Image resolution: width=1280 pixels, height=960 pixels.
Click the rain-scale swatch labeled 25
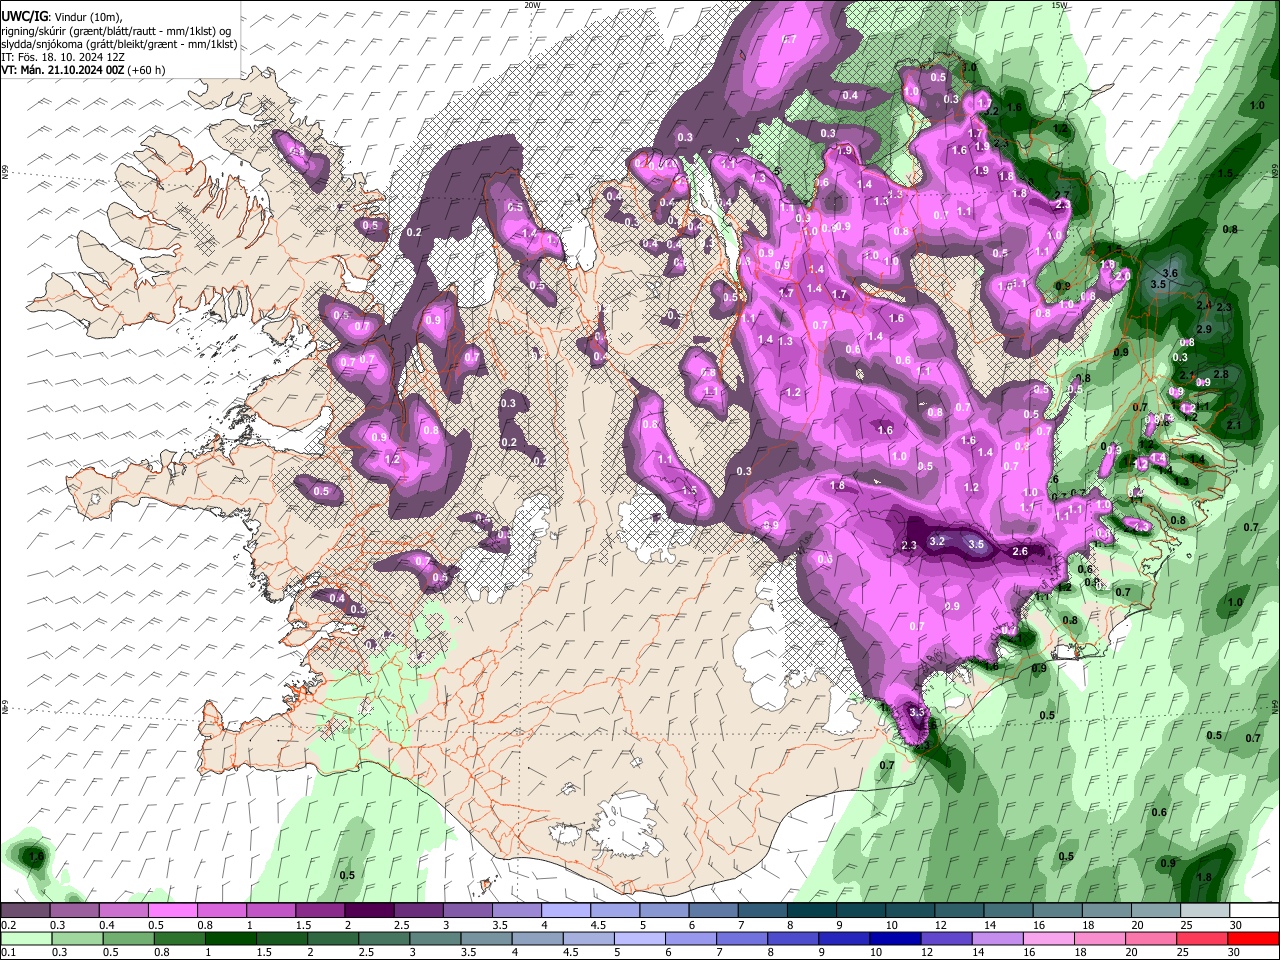click(x=1202, y=938)
